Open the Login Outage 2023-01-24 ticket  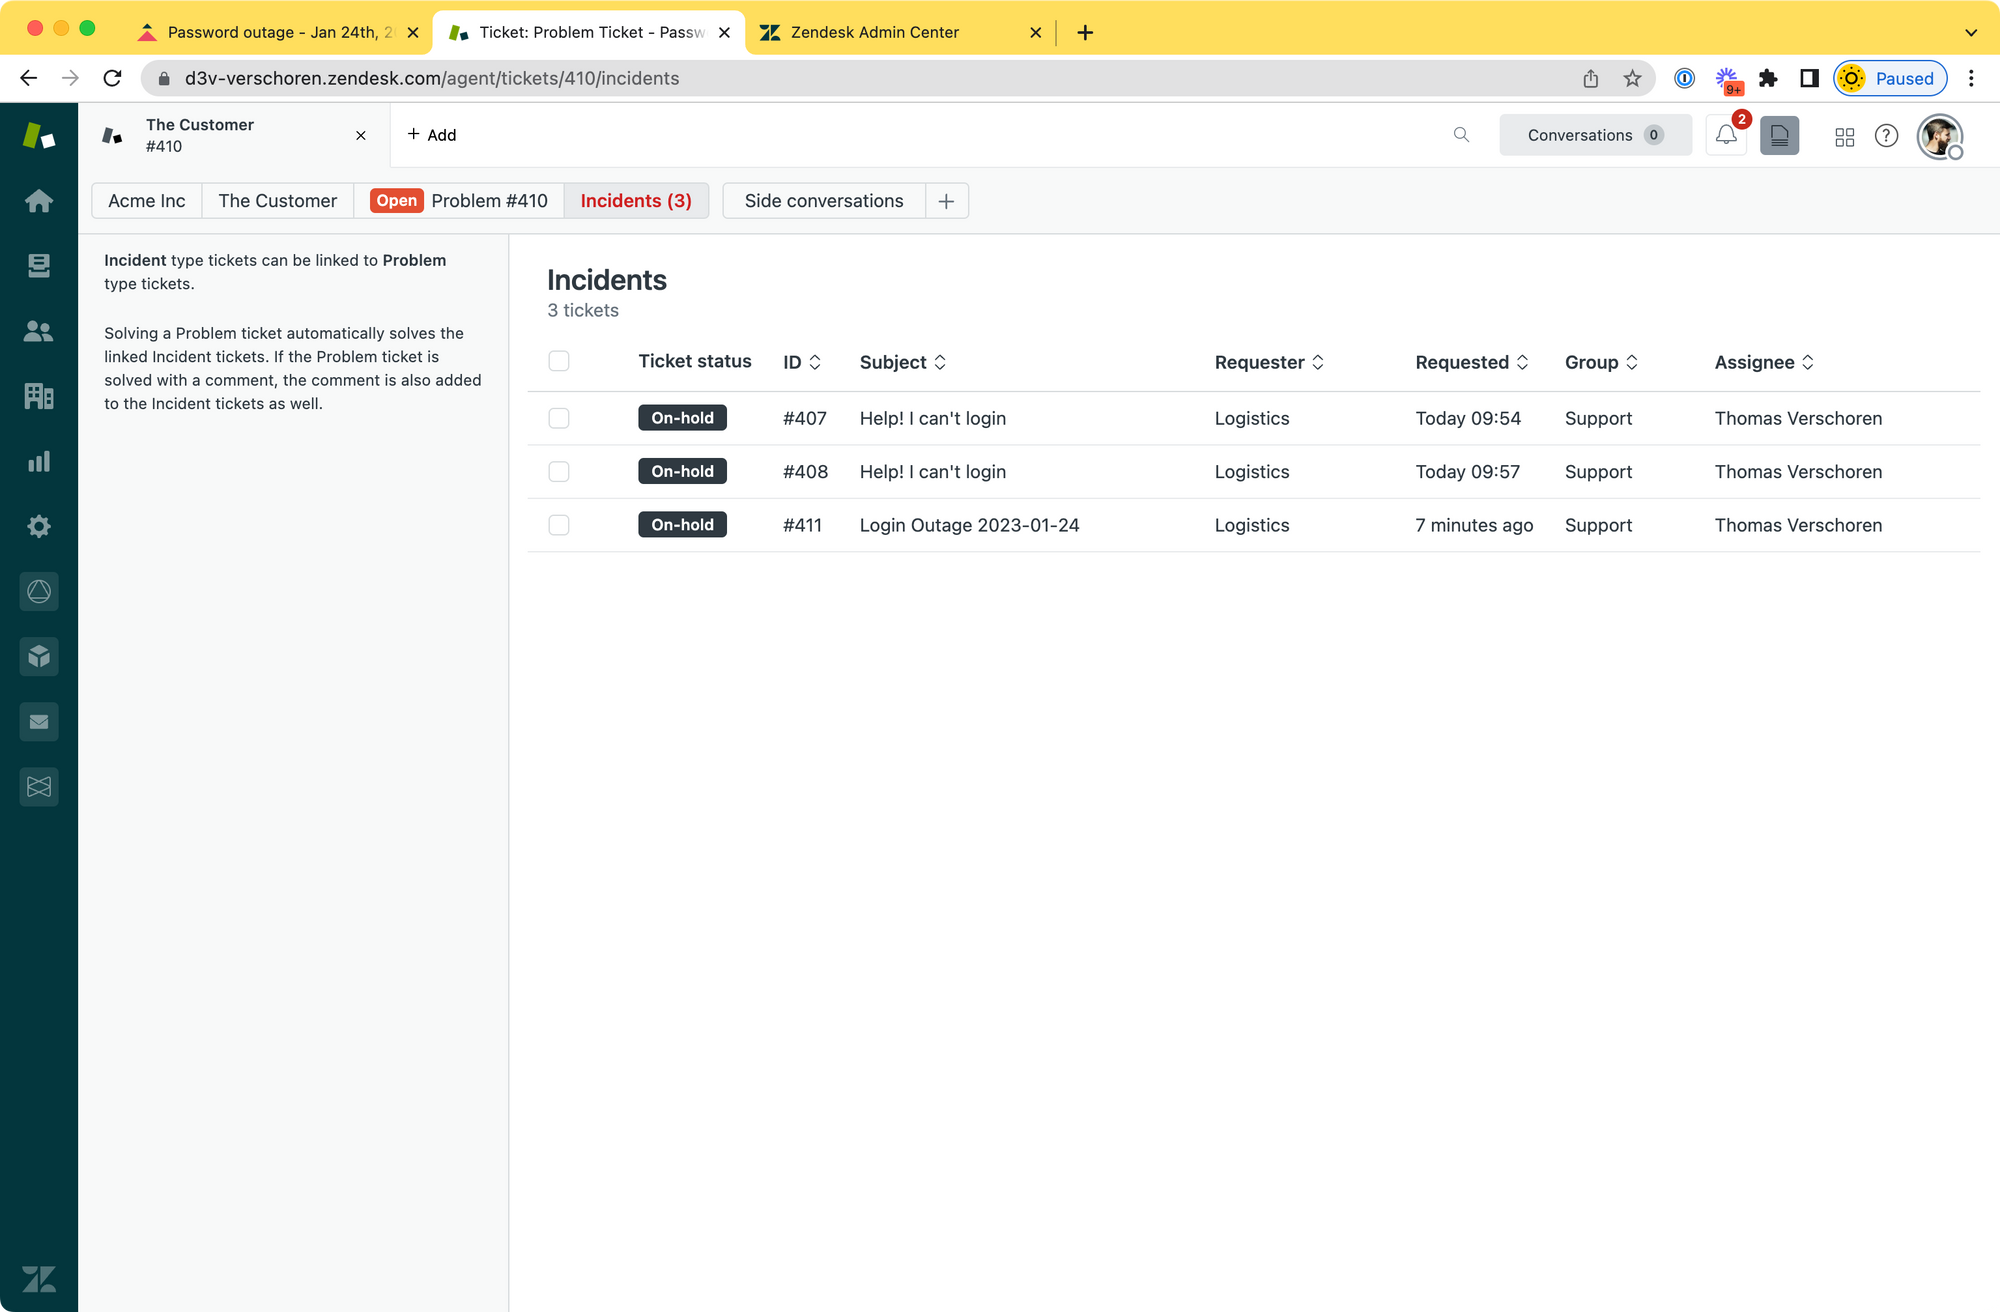pyautogui.click(x=969, y=525)
